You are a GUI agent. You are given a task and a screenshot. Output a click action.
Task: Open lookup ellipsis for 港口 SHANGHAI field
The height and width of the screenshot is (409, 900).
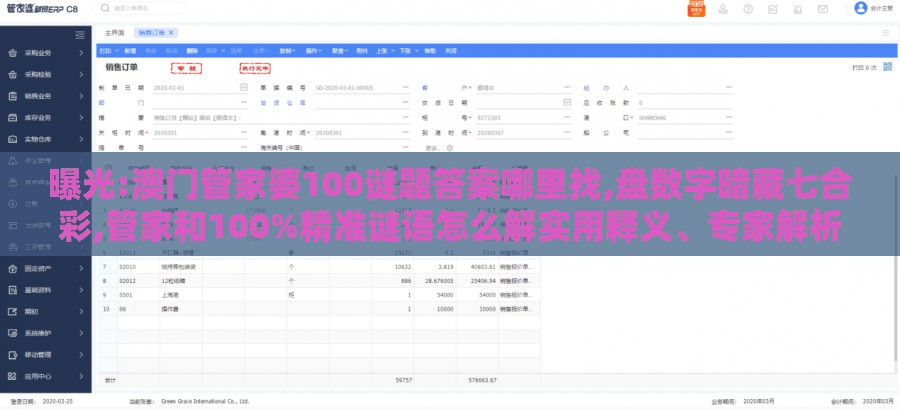(729, 118)
